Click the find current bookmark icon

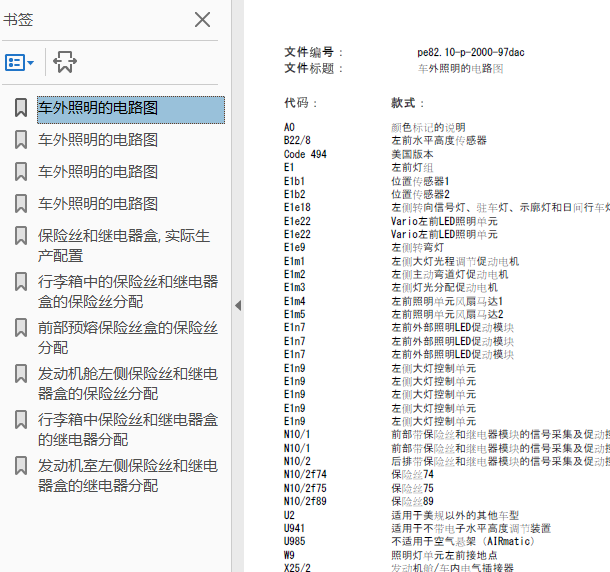tap(65, 62)
